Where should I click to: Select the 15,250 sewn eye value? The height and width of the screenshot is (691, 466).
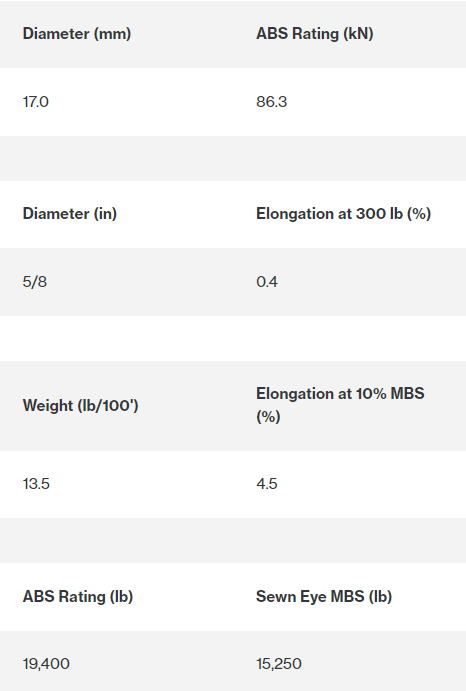point(279,664)
